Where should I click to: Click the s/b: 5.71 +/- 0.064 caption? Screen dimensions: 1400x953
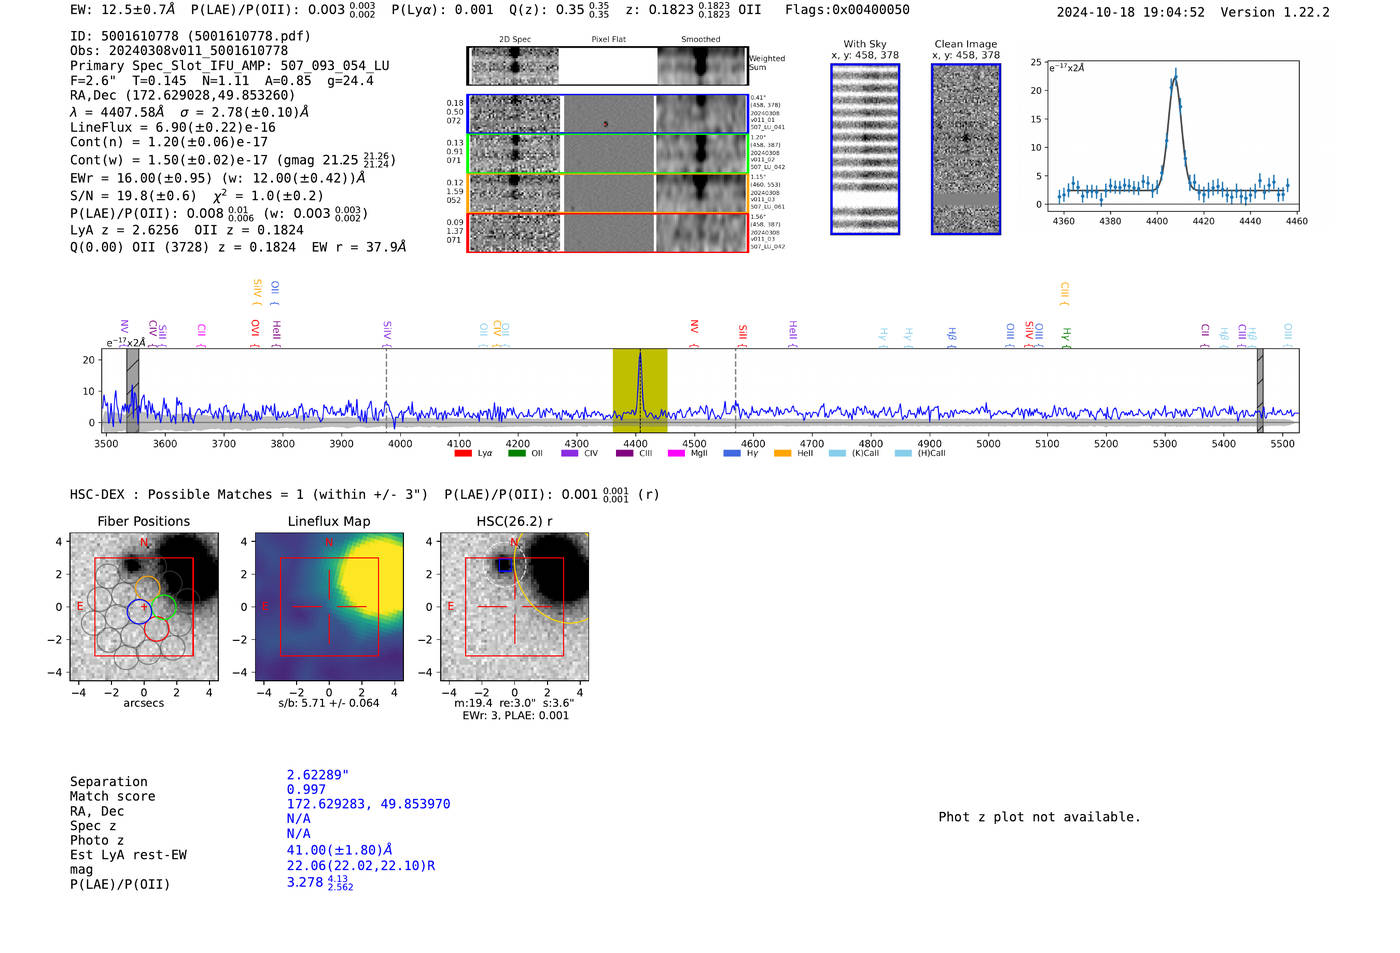(x=329, y=703)
